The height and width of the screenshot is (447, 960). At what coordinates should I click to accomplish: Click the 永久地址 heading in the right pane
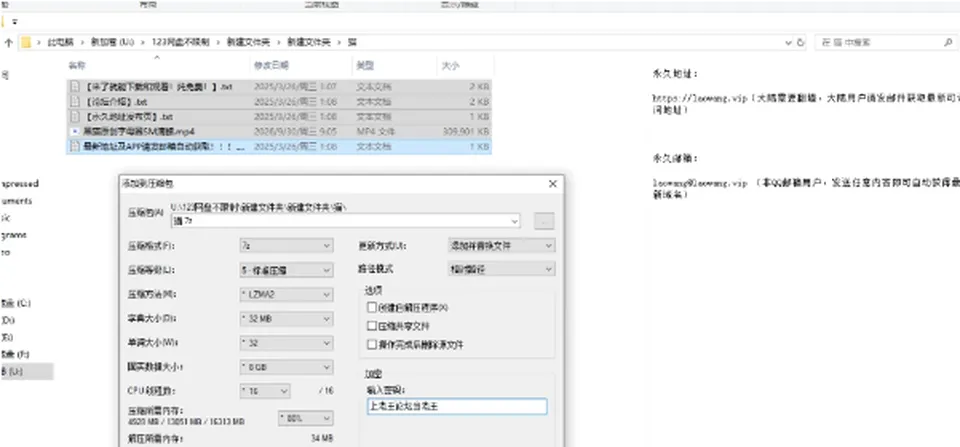(675, 74)
